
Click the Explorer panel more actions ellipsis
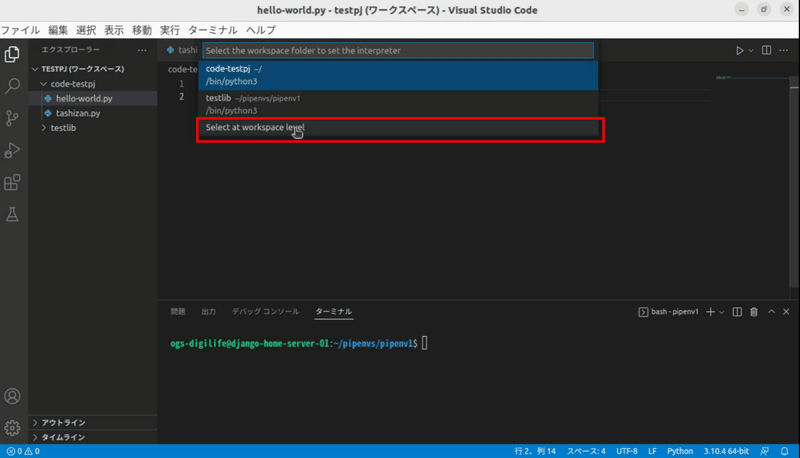coord(142,50)
